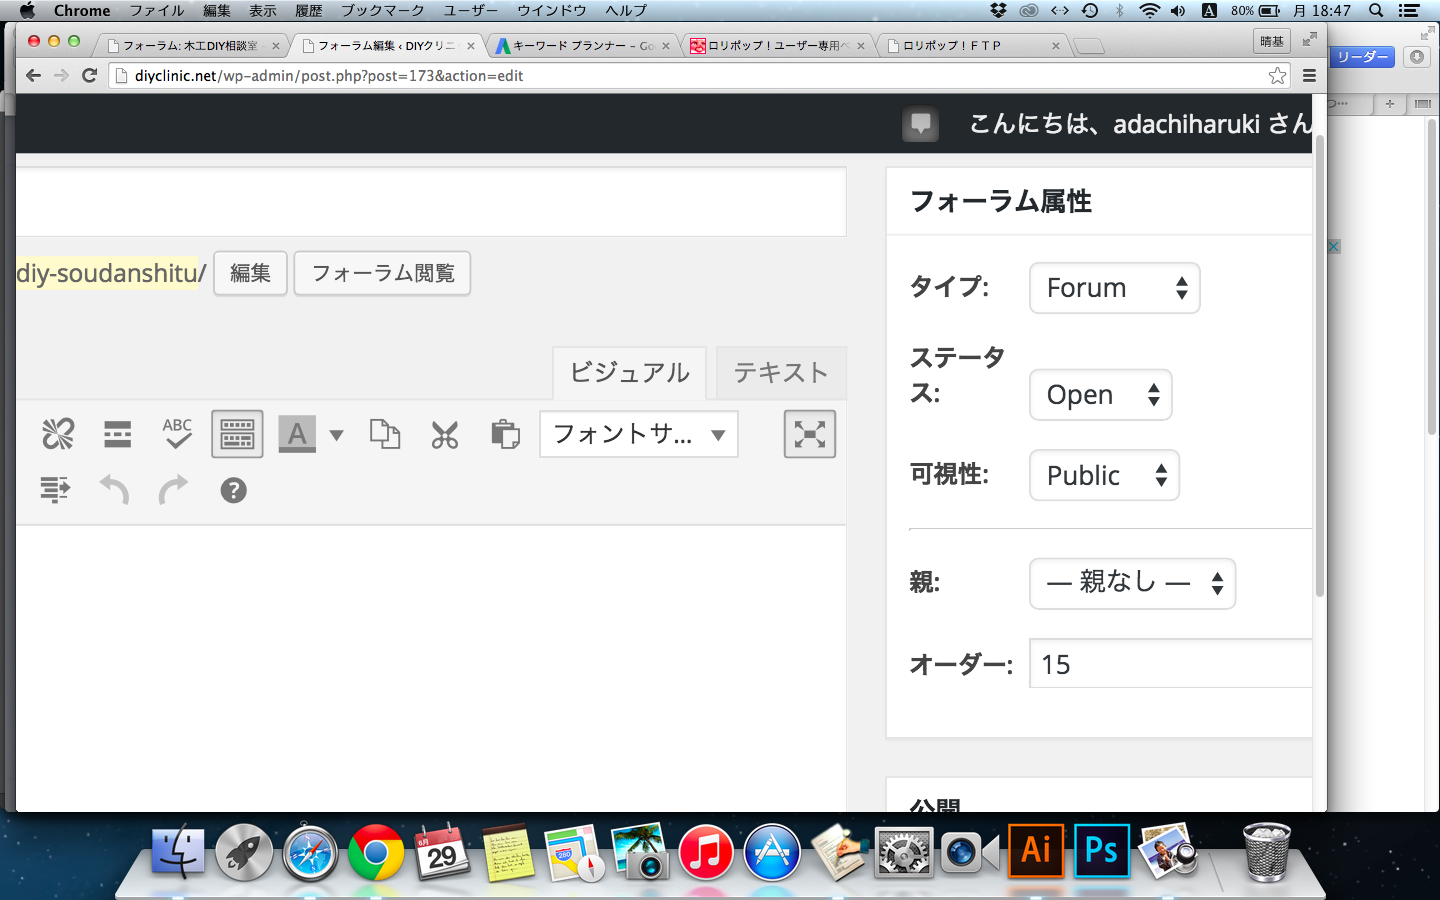Screen dimensions: 1440x900
Task: Click the WordPress notification bubble icon
Action: 920,124
